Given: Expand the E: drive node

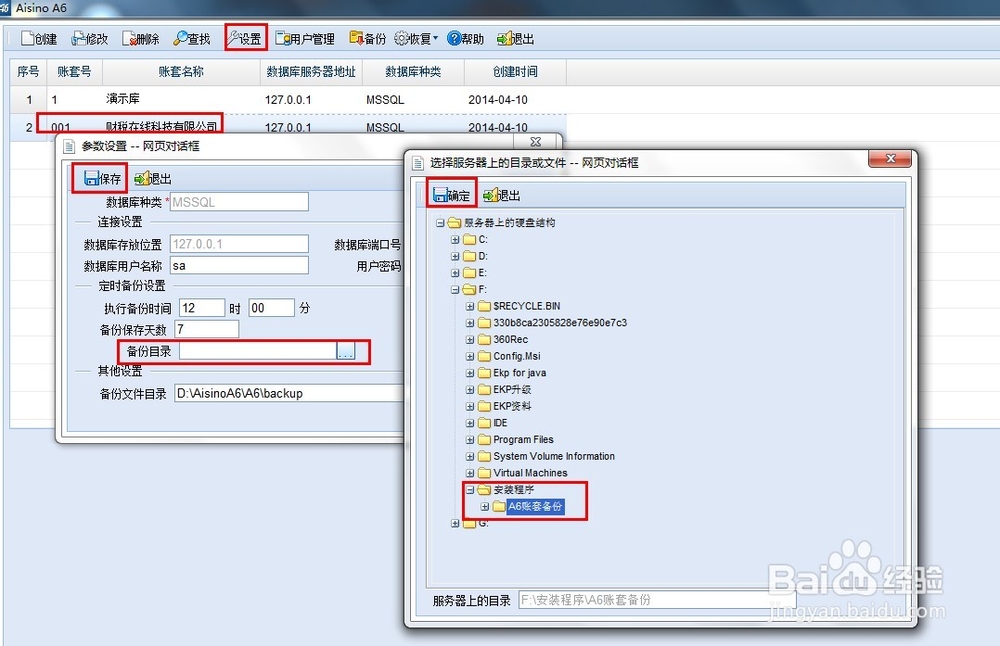Looking at the screenshot, I should click(455, 273).
